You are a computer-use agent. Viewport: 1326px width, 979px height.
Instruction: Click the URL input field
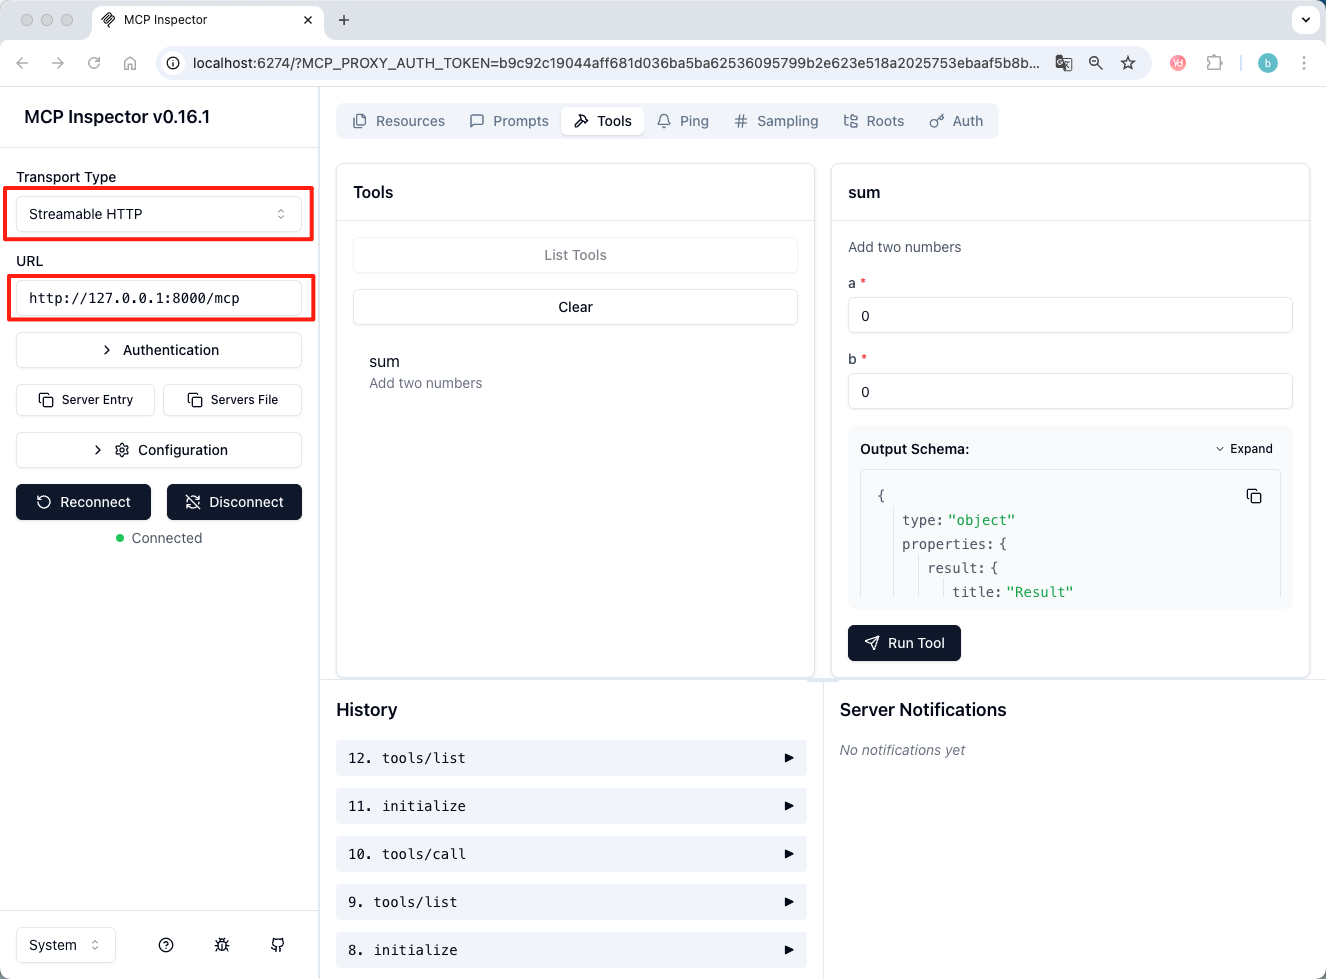[159, 298]
